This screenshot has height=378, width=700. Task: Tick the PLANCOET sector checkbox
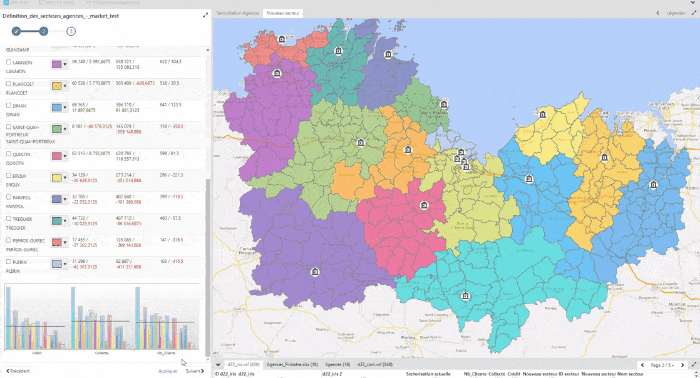coord(8,83)
